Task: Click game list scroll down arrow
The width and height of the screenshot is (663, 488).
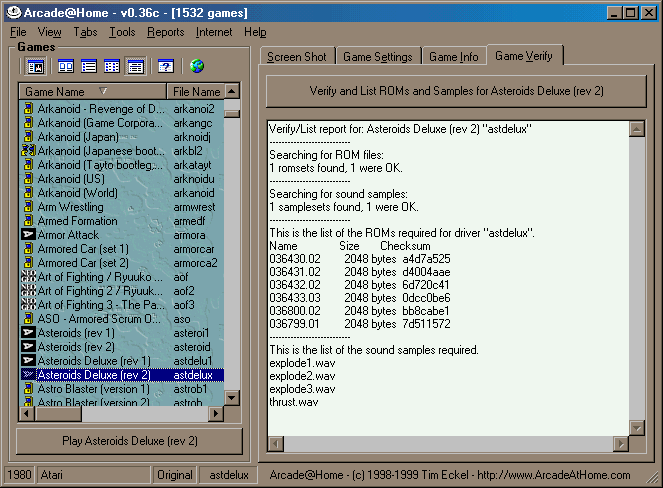Action: pos(232,398)
